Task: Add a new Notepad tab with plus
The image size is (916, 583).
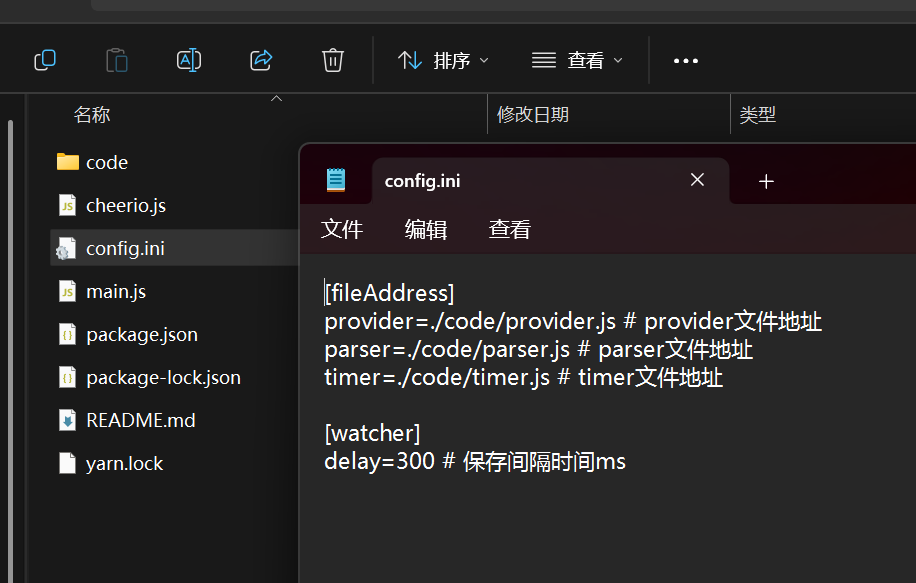Action: click(766, 181)
